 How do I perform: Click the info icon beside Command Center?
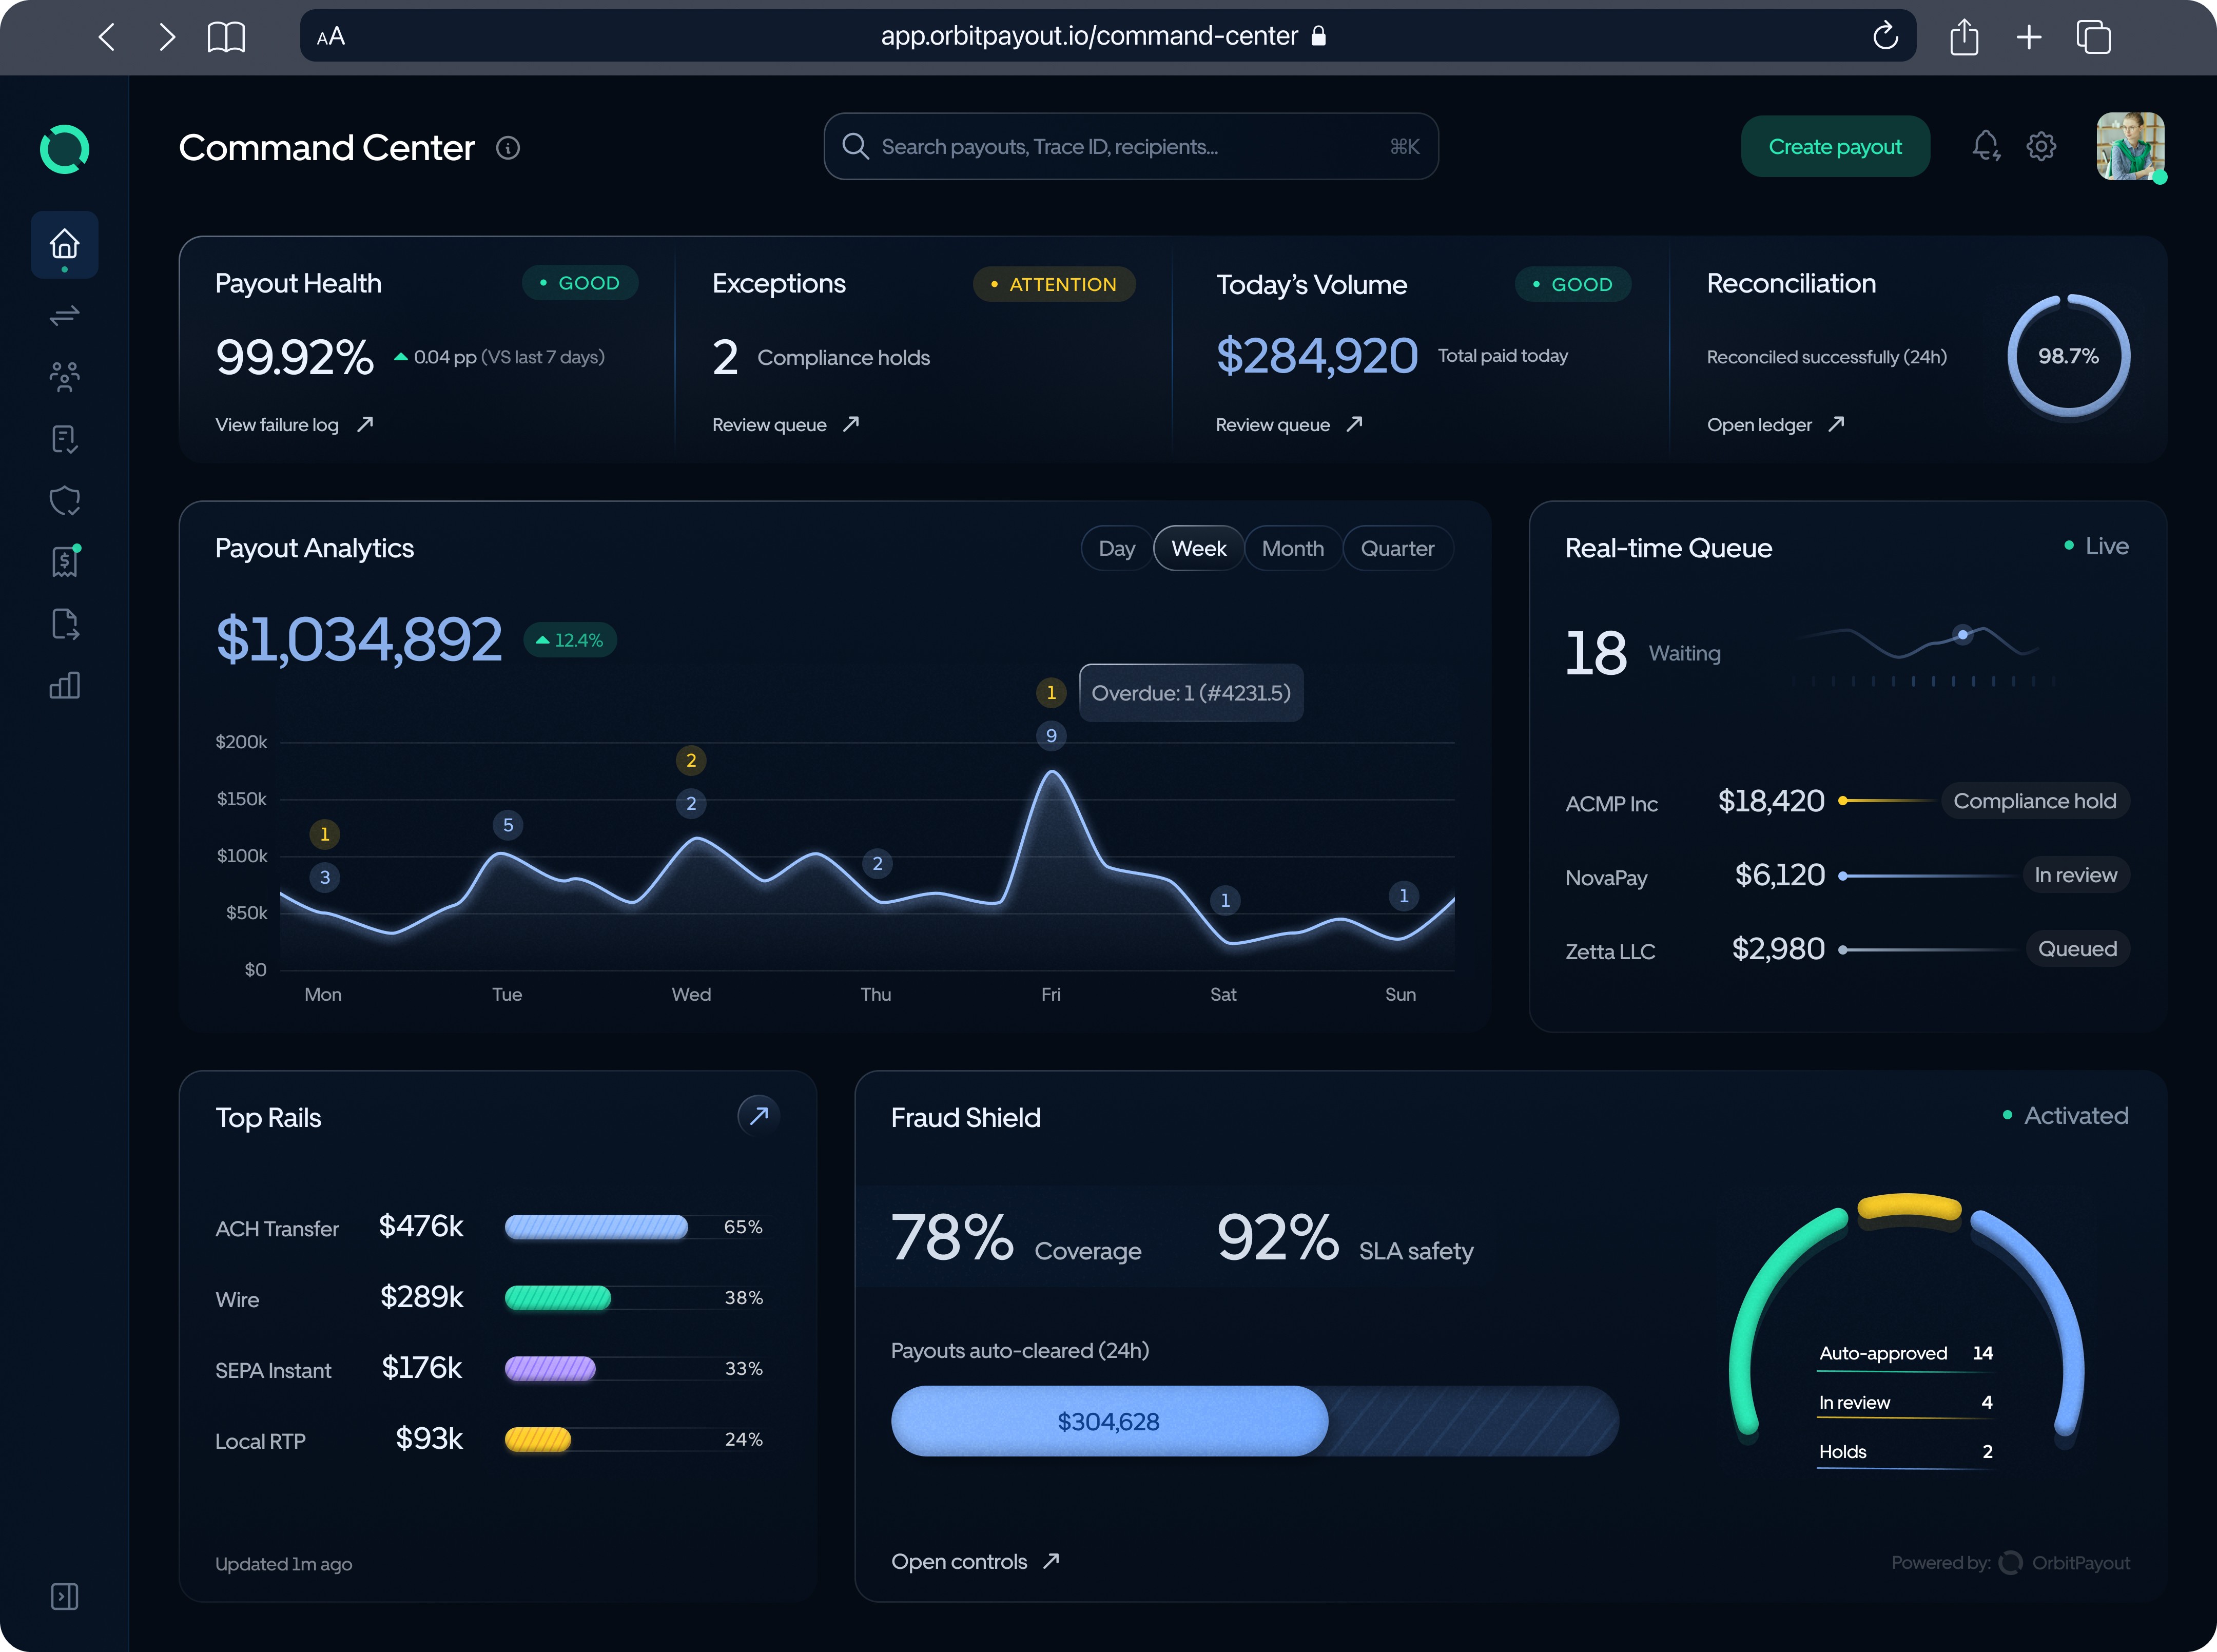click(508, 148)
